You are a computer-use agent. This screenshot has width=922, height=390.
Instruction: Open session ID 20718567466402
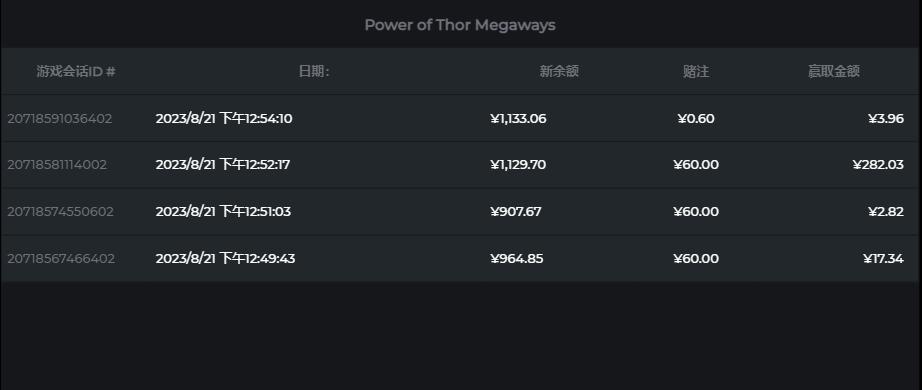click(61, 258)
